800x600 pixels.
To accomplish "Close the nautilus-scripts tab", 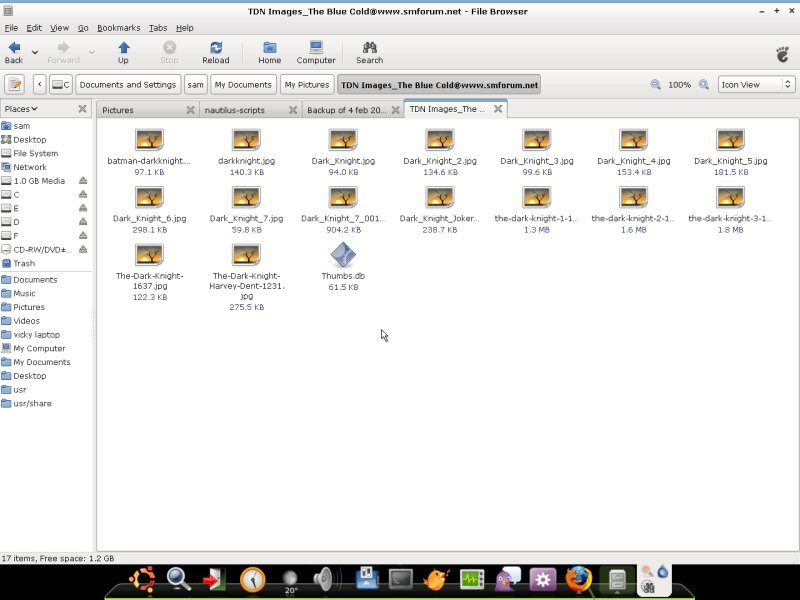I will (x=293, y=110).
